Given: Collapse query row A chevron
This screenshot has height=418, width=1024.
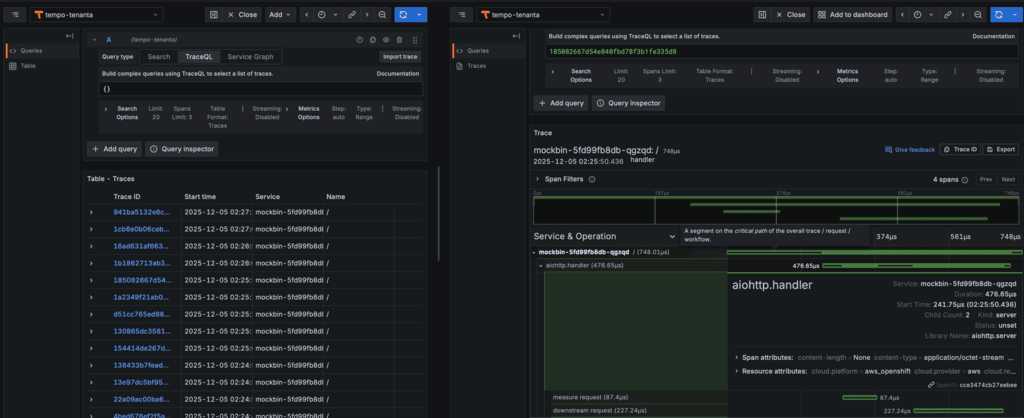Looking at the screenshot, I should pyautogui.click(x=94, y=40).
